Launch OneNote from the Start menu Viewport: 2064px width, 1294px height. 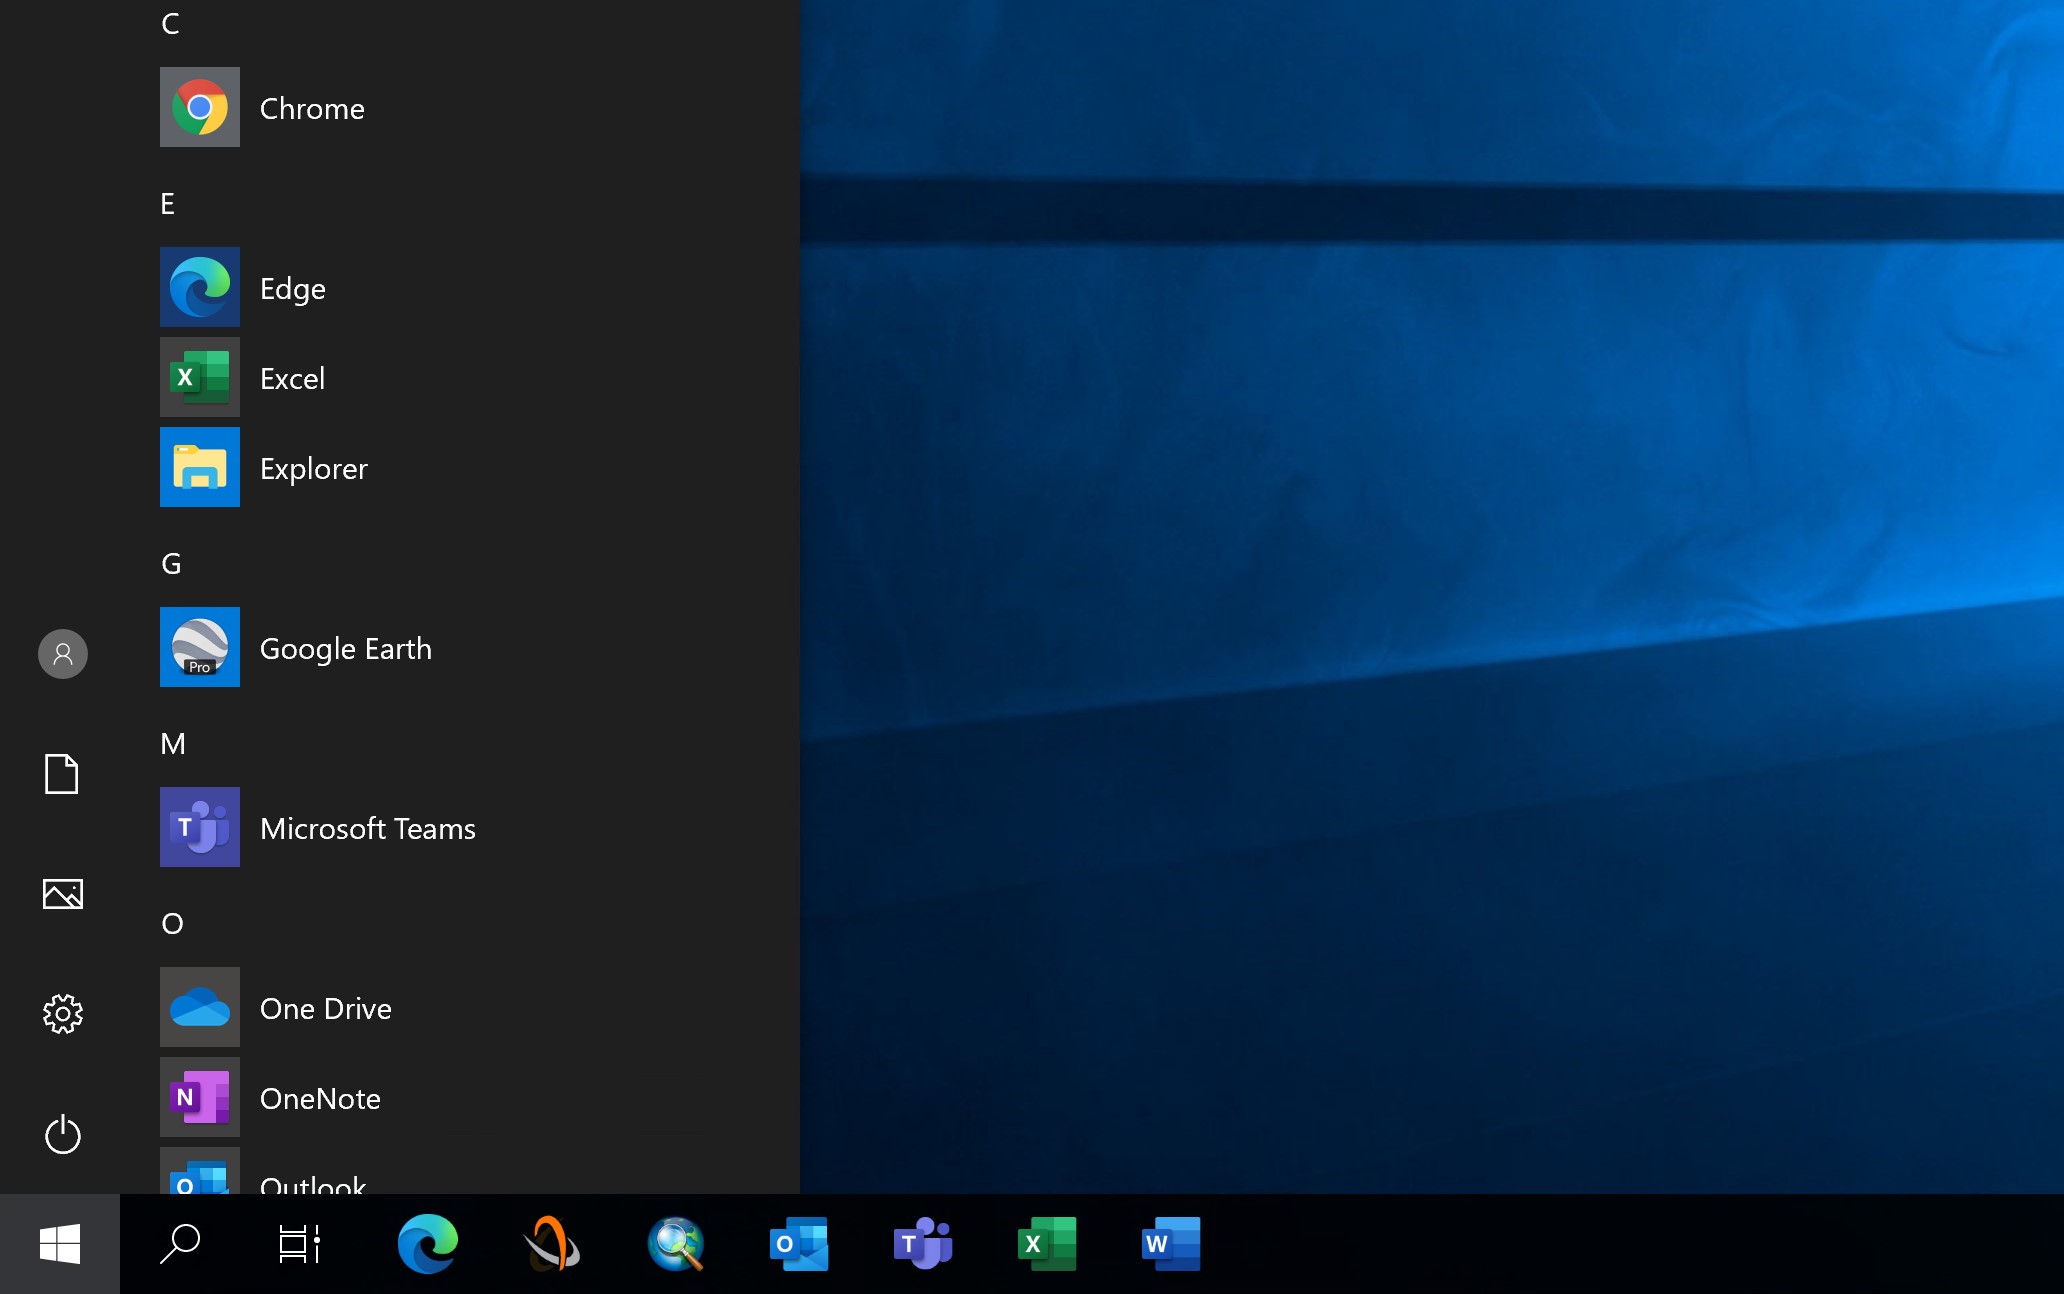pyautogui.click(x=320, y=1098)
